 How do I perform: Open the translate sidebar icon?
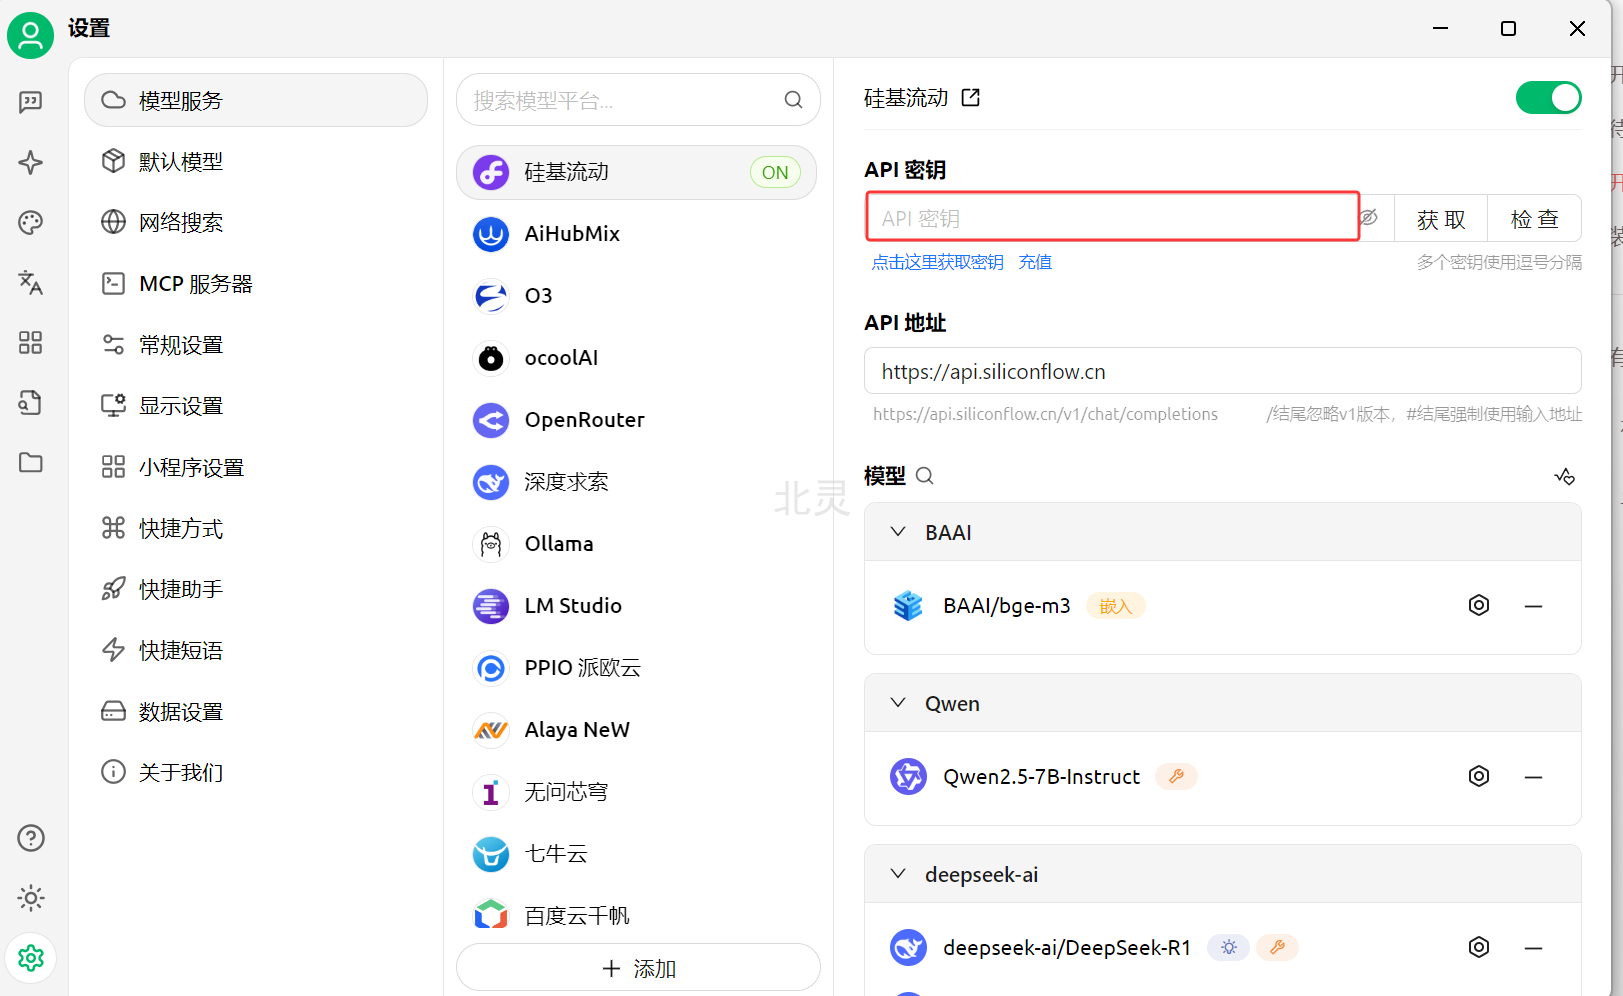coord(31,282)
